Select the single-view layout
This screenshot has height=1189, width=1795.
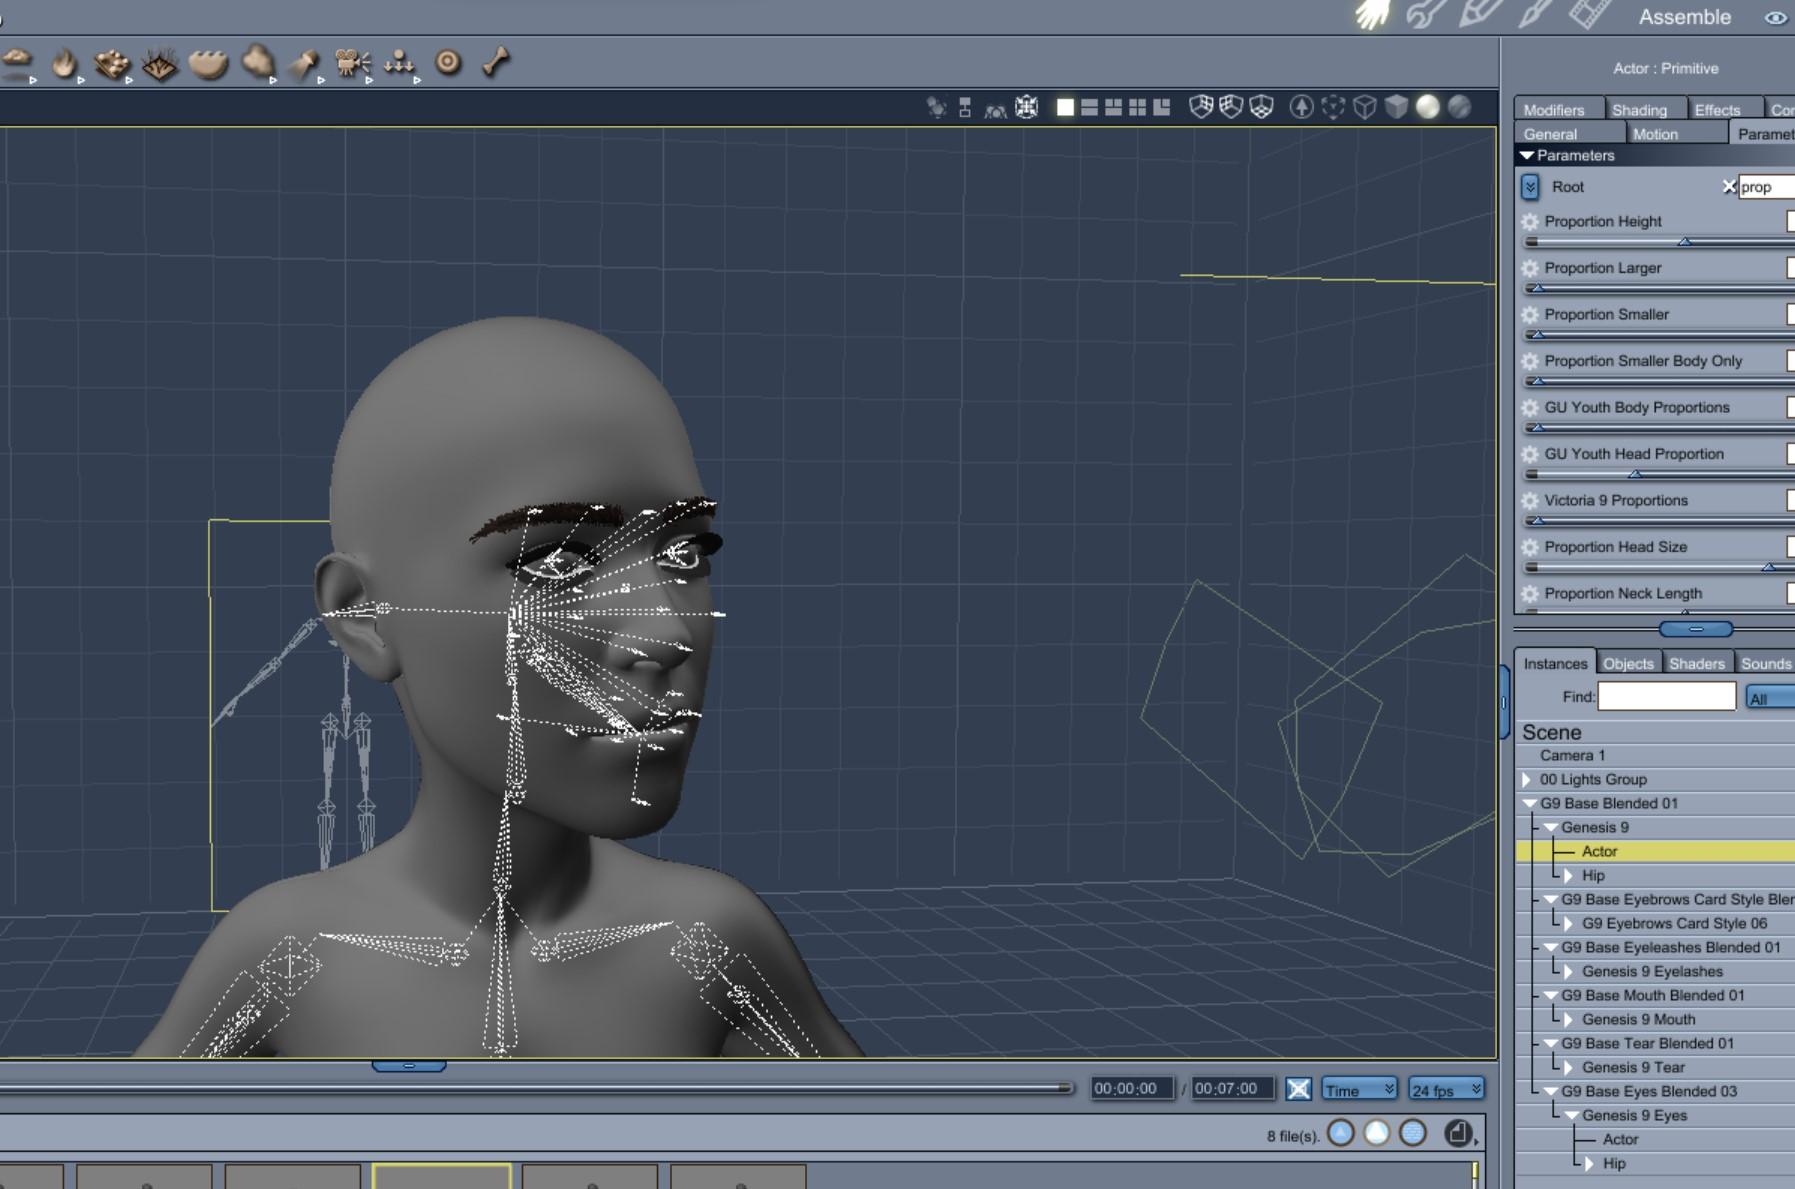click(1066, 107)
